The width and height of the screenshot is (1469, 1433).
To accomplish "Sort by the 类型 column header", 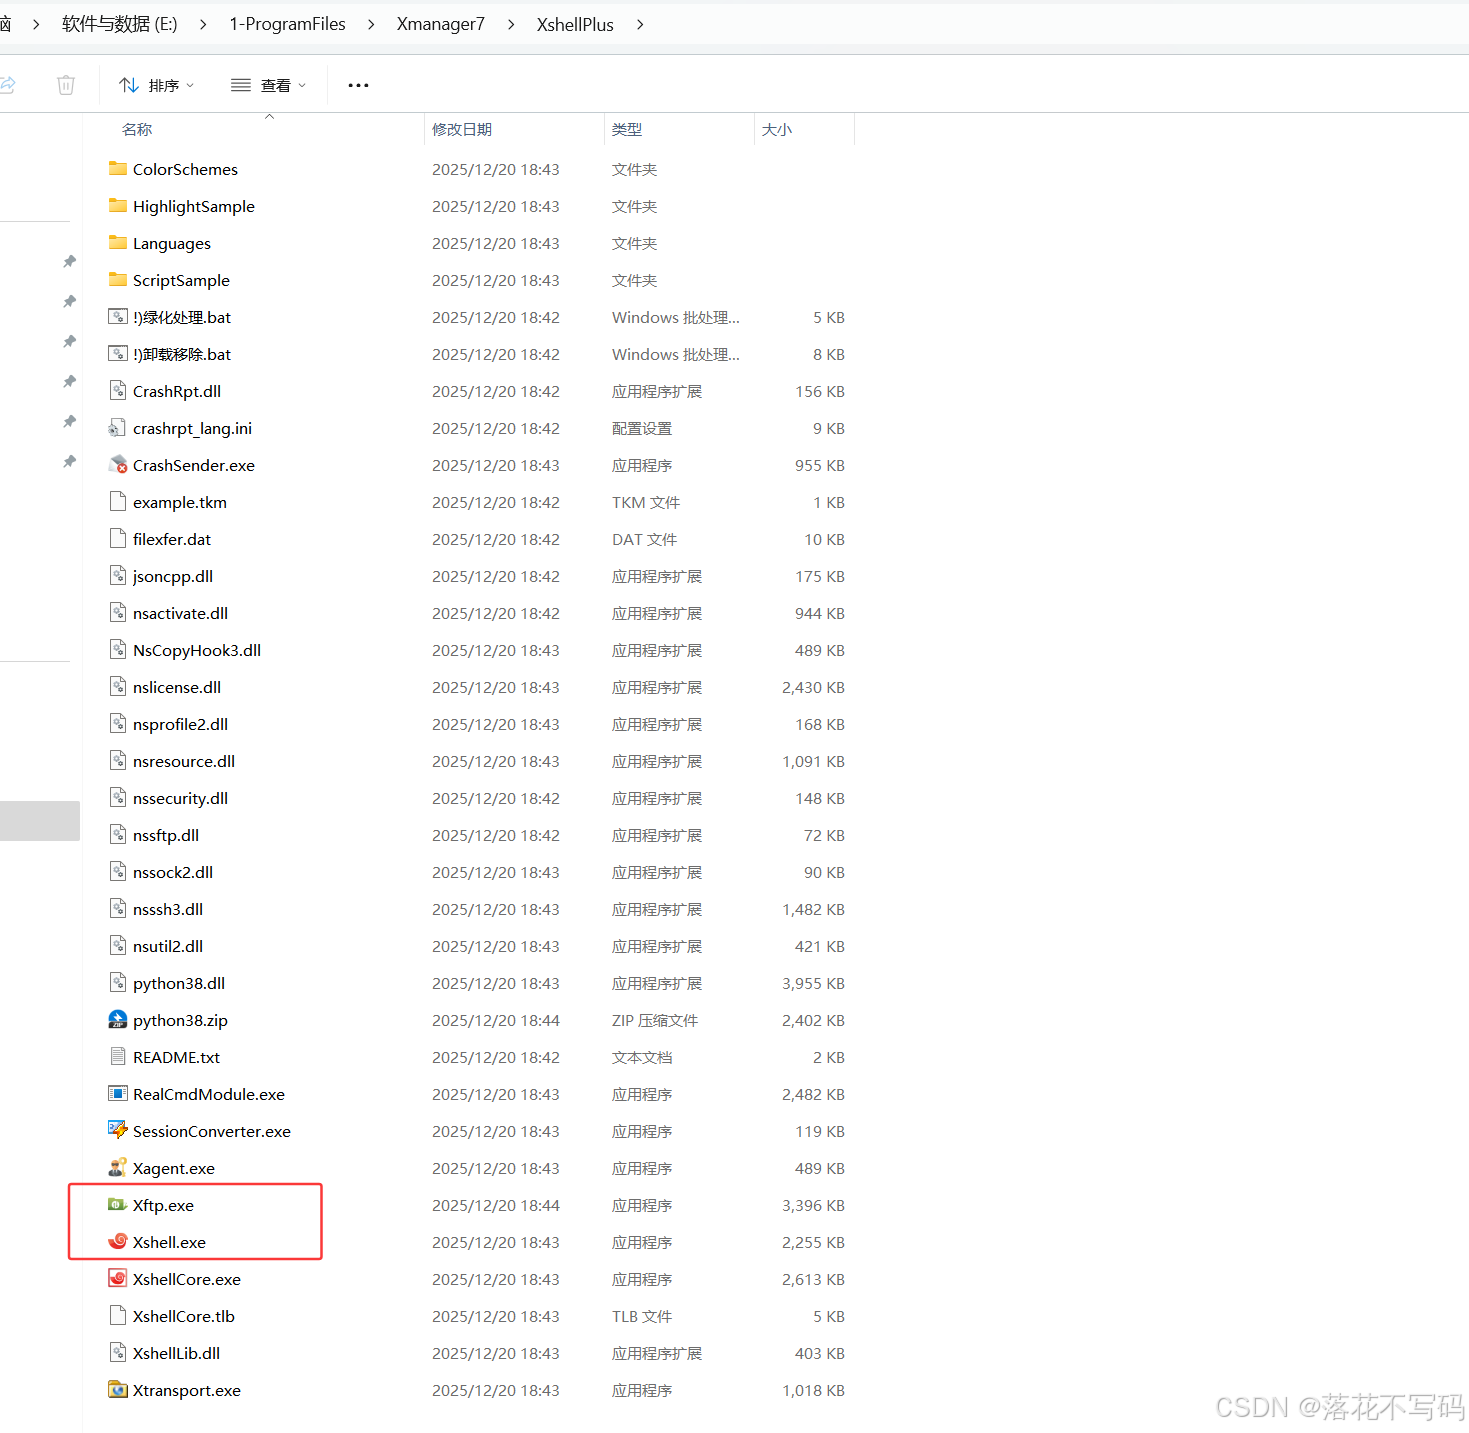I will point(627,129).
